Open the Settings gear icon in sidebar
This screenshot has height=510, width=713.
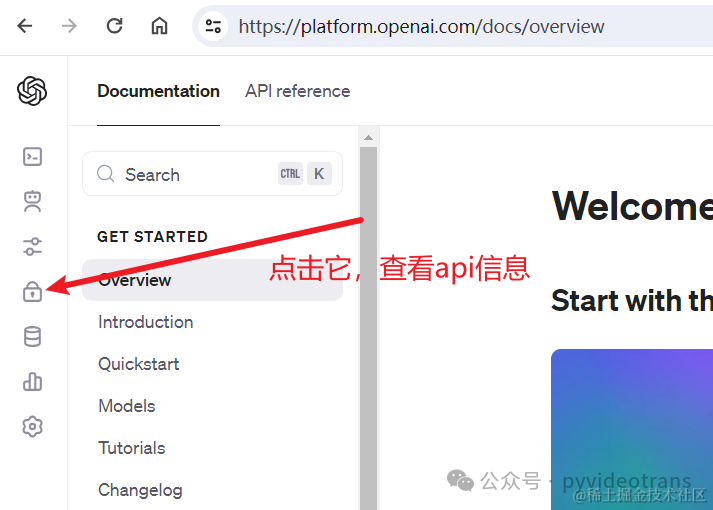pos(32,426)
